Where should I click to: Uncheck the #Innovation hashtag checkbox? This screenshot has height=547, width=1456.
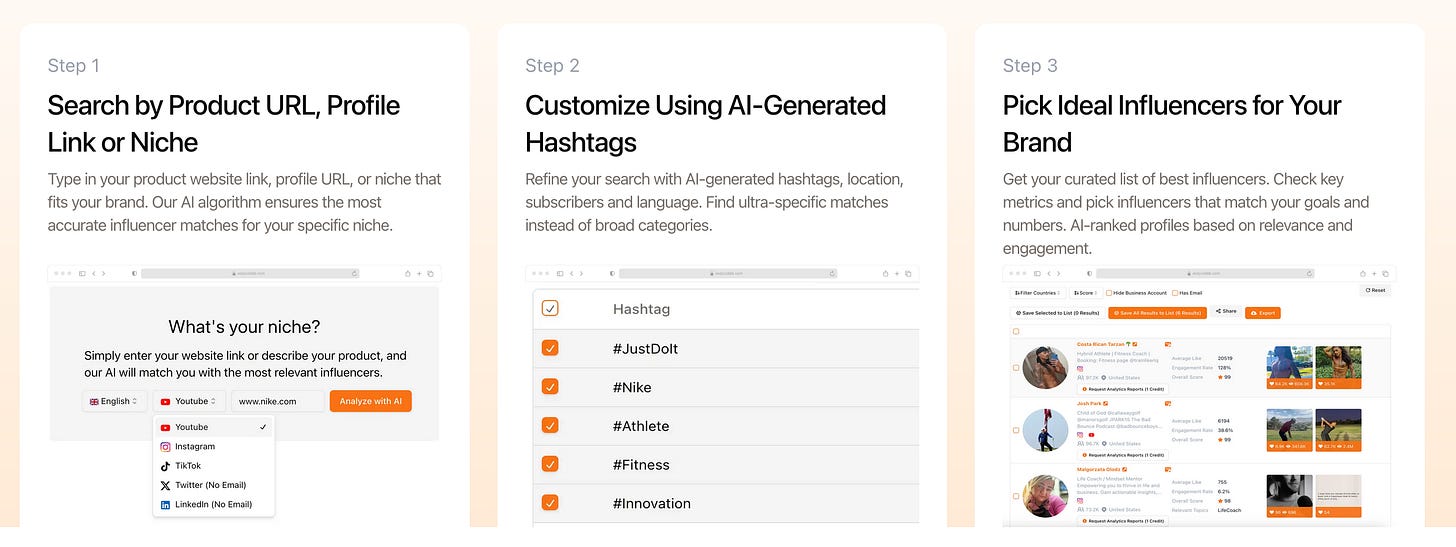pos(550,503)
